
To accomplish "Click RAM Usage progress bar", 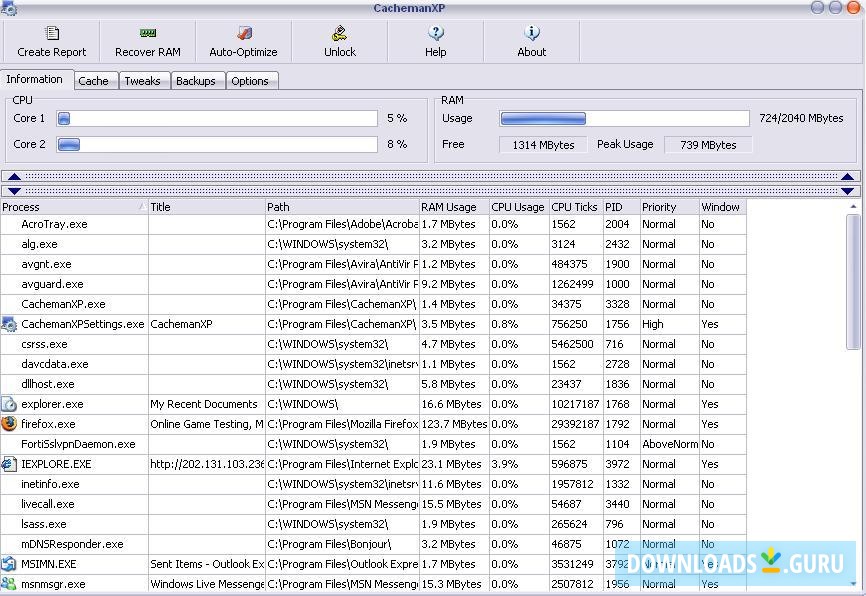I will [x=624, y=118].
